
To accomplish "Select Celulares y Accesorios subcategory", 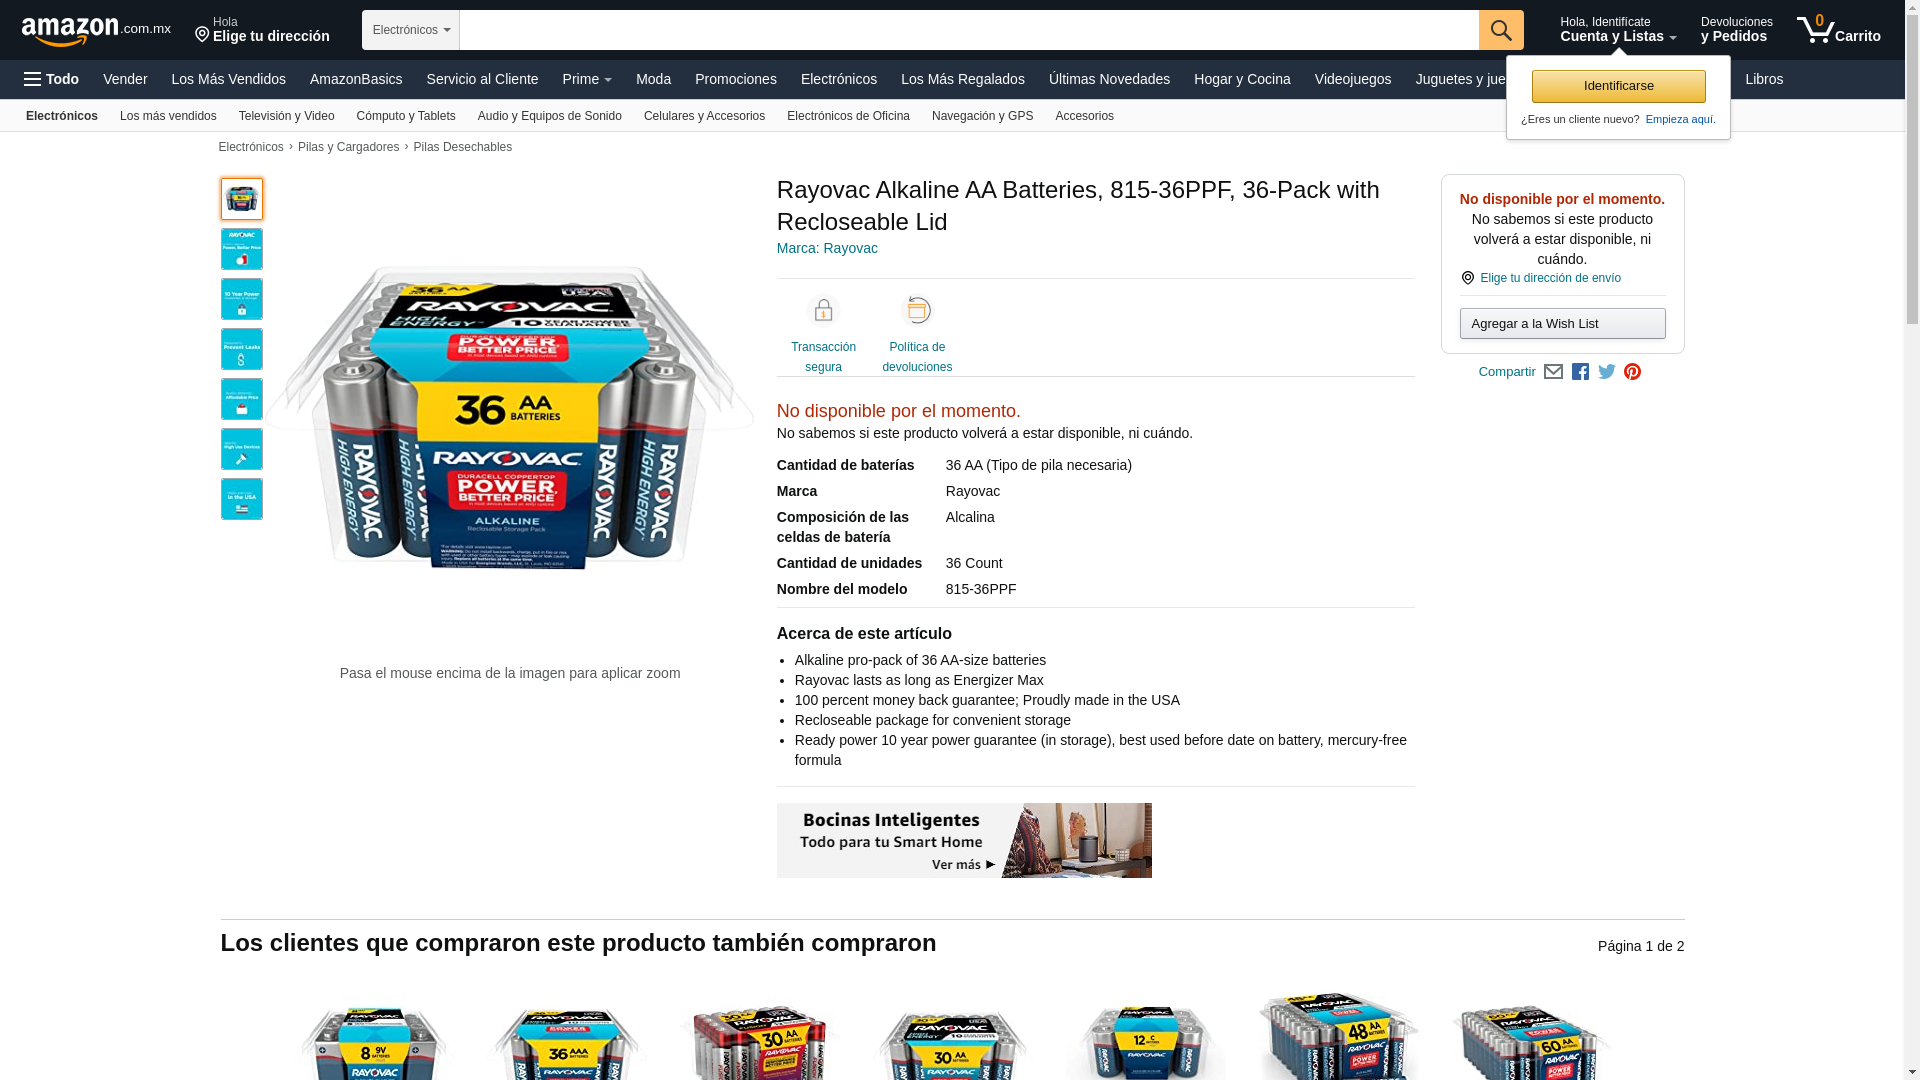I will [x=704, y=116].
